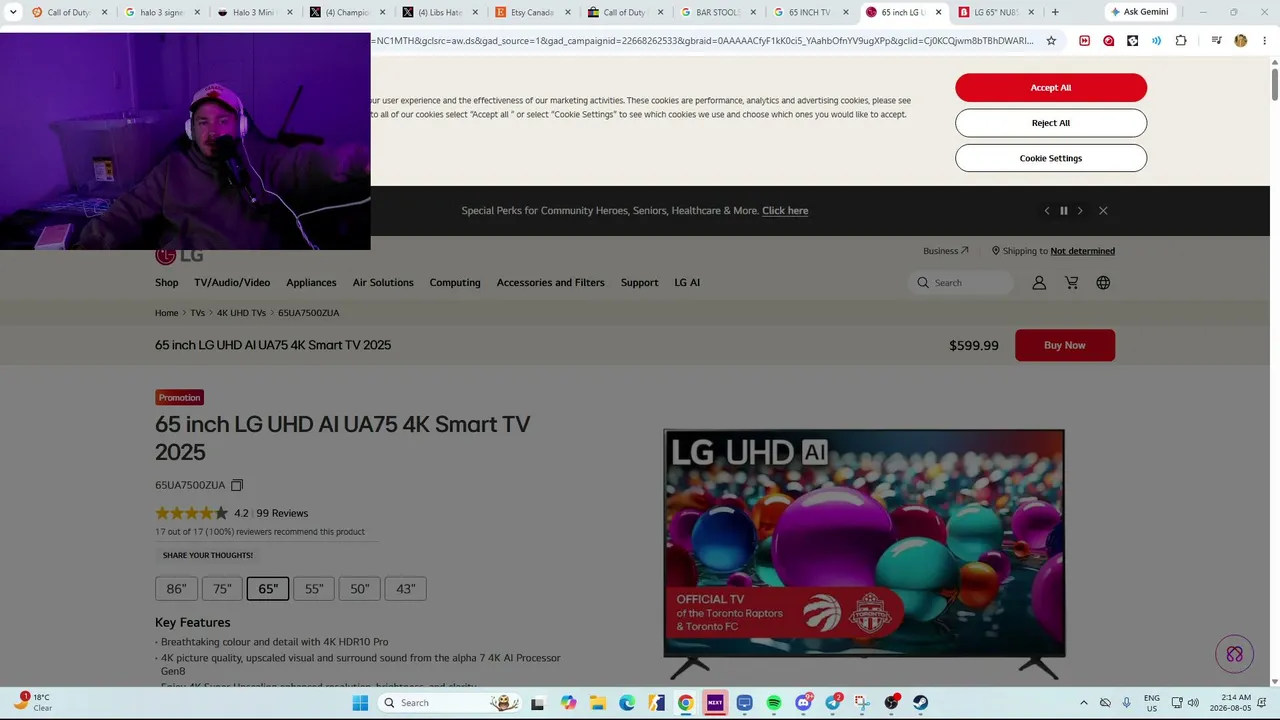Open Telegram from the taskbar
The image size is (1280, 720).
(x=833, y=703)
